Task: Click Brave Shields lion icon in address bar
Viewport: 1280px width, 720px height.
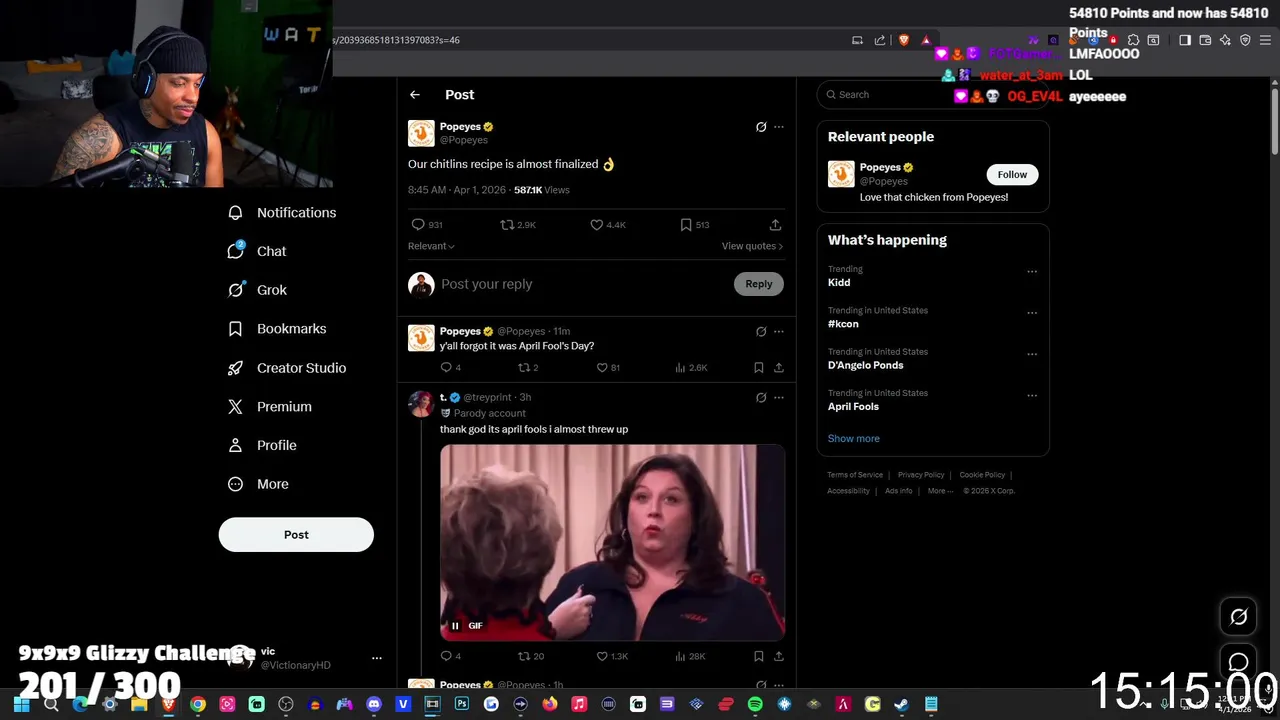Action: [x=904, y=40]
